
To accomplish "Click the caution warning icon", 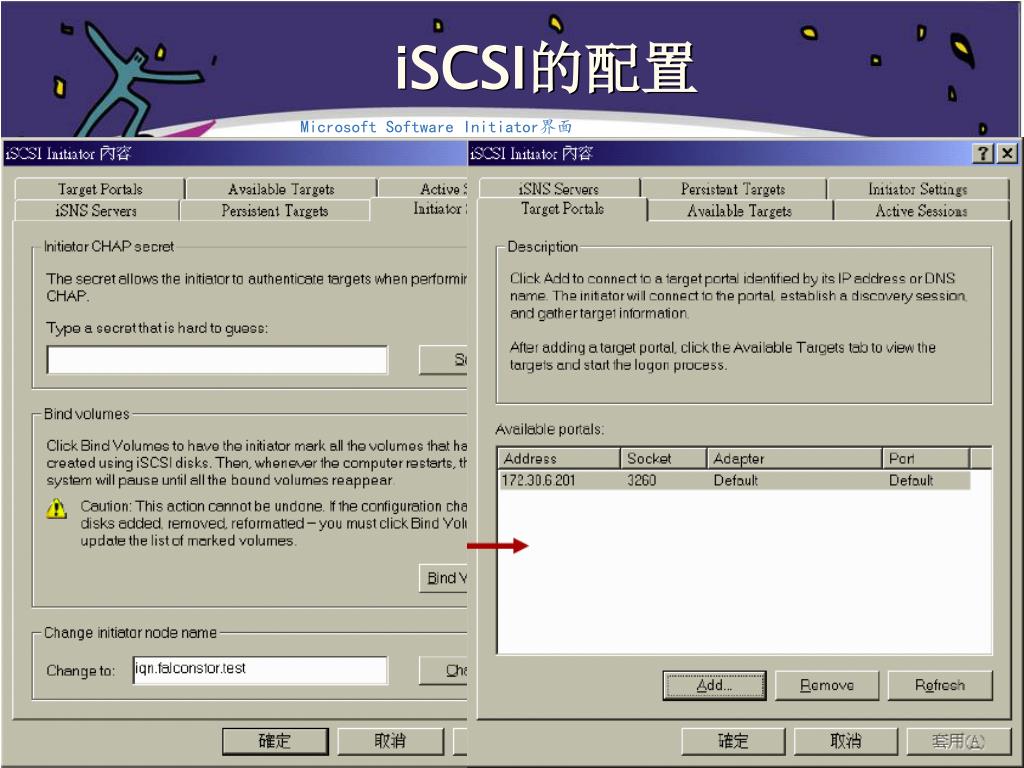I will (57, 508).
